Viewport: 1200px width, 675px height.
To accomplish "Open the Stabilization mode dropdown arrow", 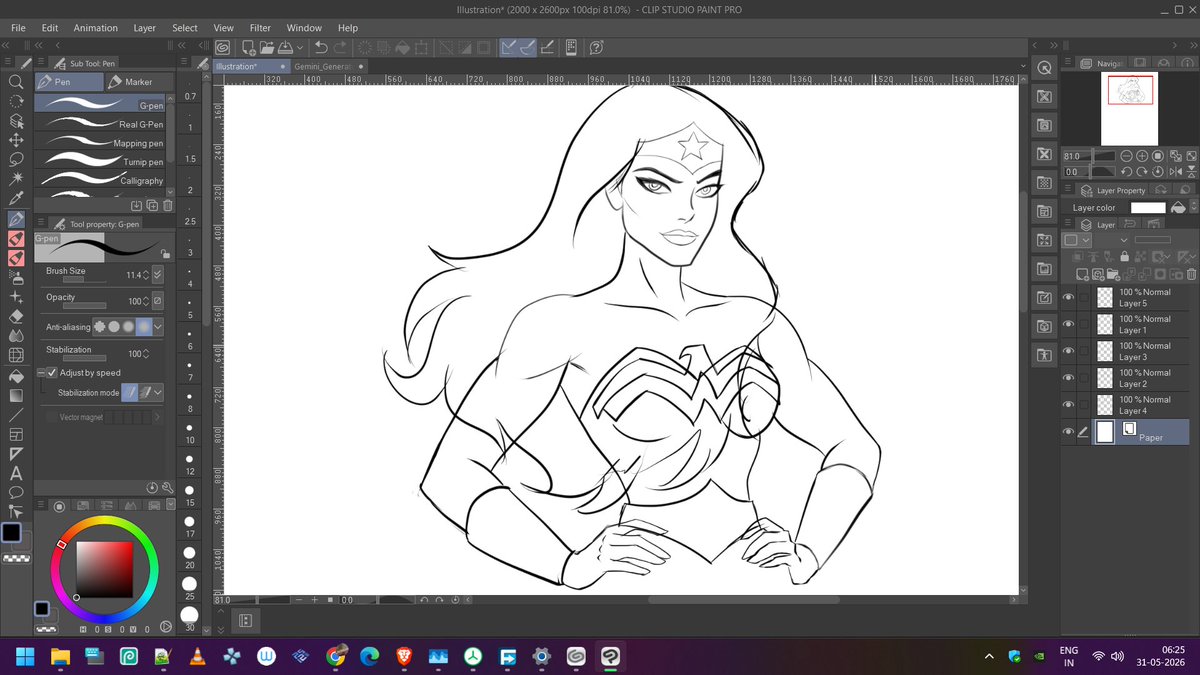I will pyautogui.click(x=159, y=393).
